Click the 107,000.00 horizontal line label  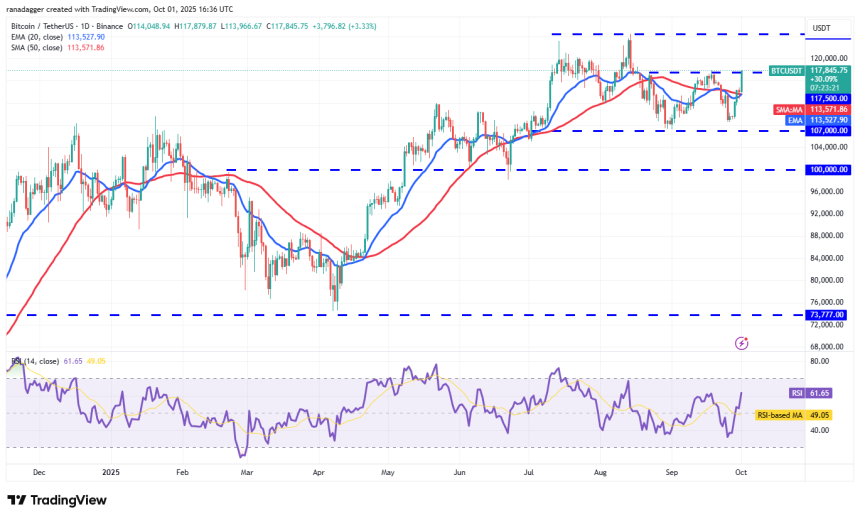point(827,130)
